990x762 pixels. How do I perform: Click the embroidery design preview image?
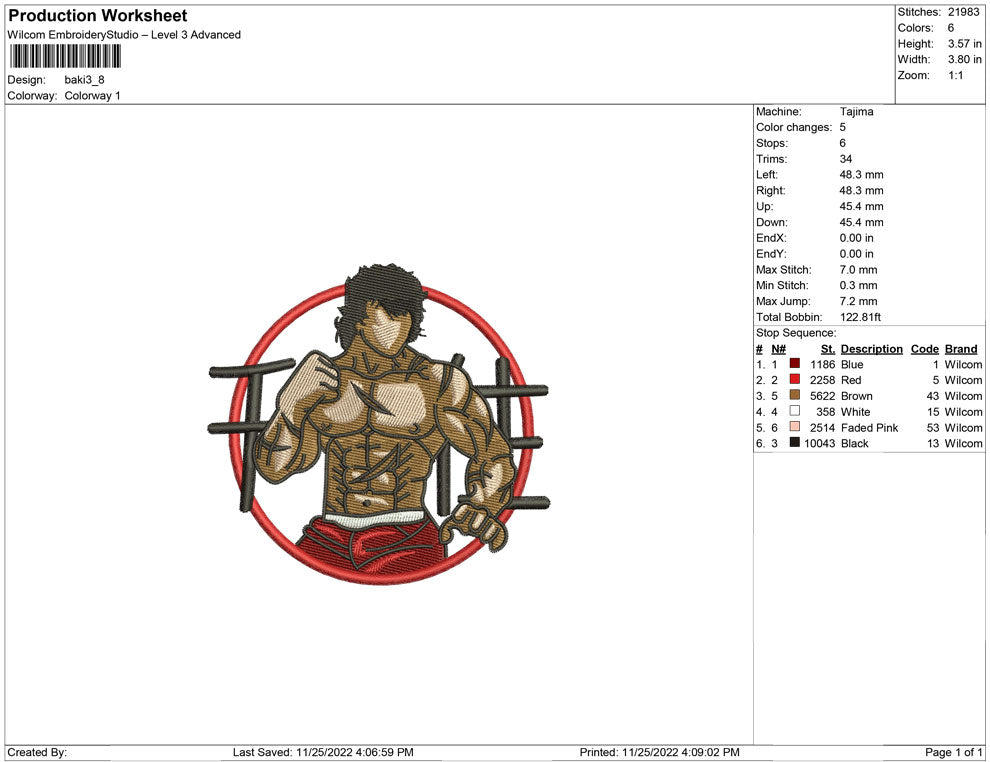[379, 424]
